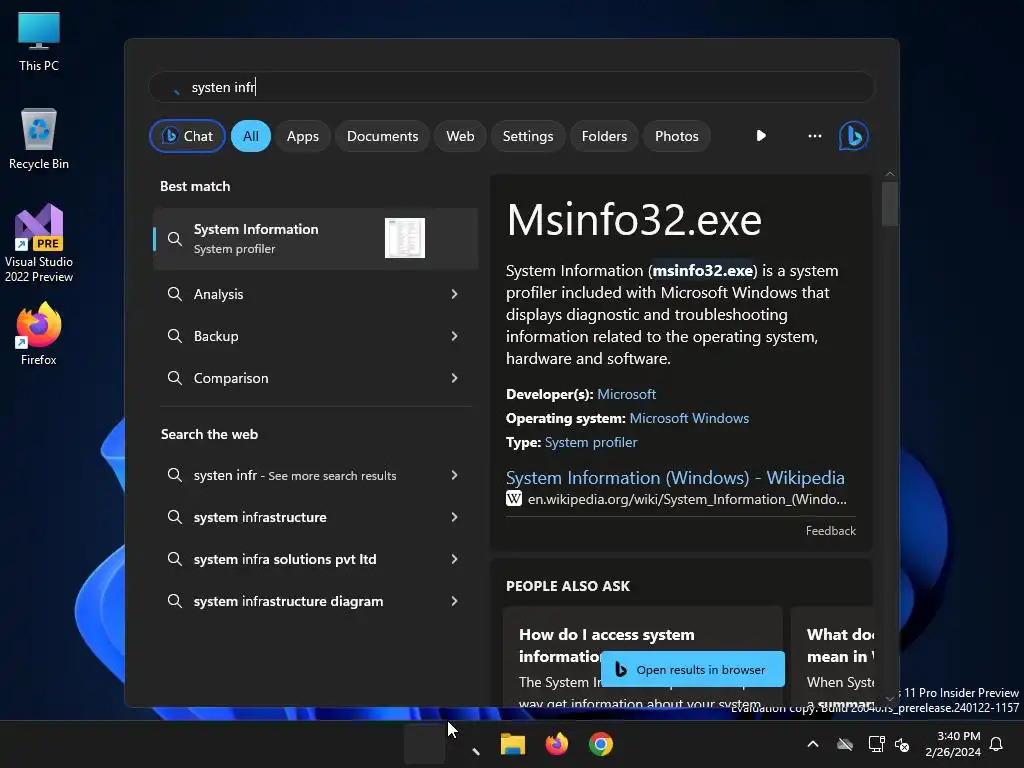The width and height of the screenshot is (1024, 768).
Task: Click the magnifier icon next to Comparison
Action: click(x=174, y=377)
